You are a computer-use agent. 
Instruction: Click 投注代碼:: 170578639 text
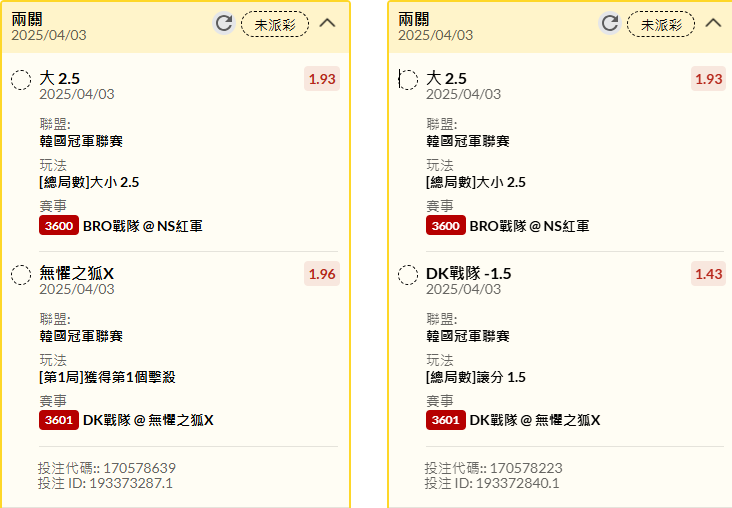tap(107, 468)
